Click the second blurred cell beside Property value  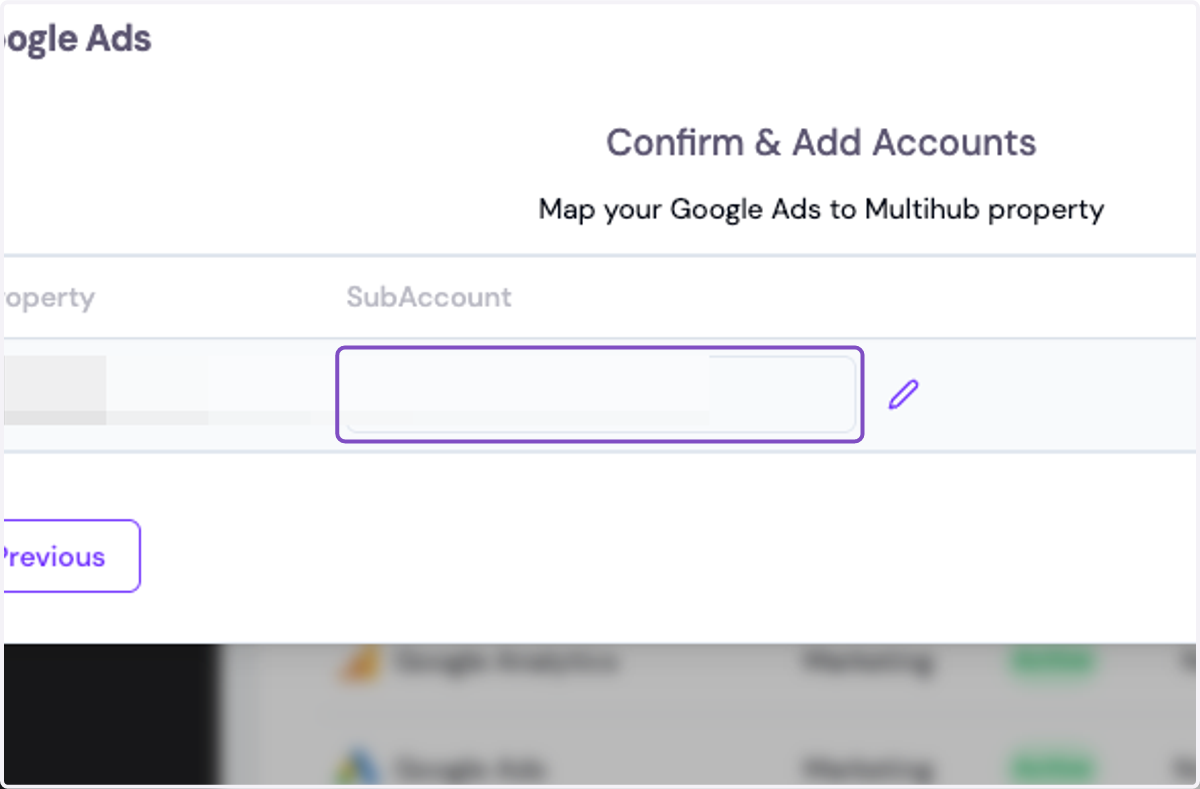coord(272,390)
